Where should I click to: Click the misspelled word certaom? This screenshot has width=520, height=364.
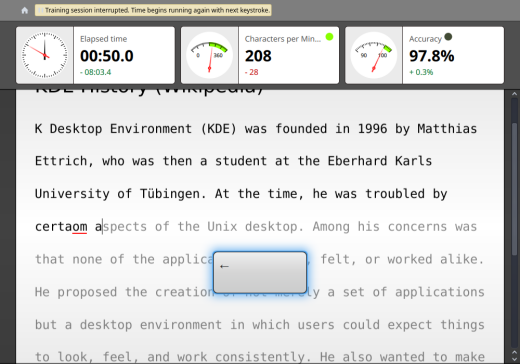[x=61, y=227]
